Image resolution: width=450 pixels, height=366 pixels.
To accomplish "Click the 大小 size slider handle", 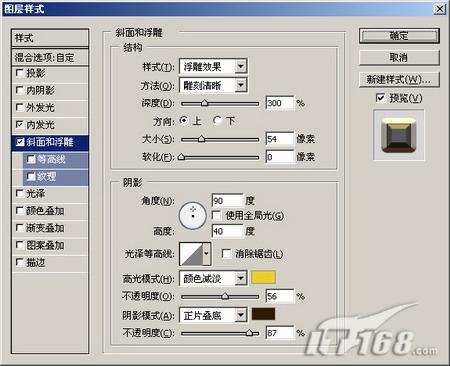I will pyautogui.click(x=202, y=139).
